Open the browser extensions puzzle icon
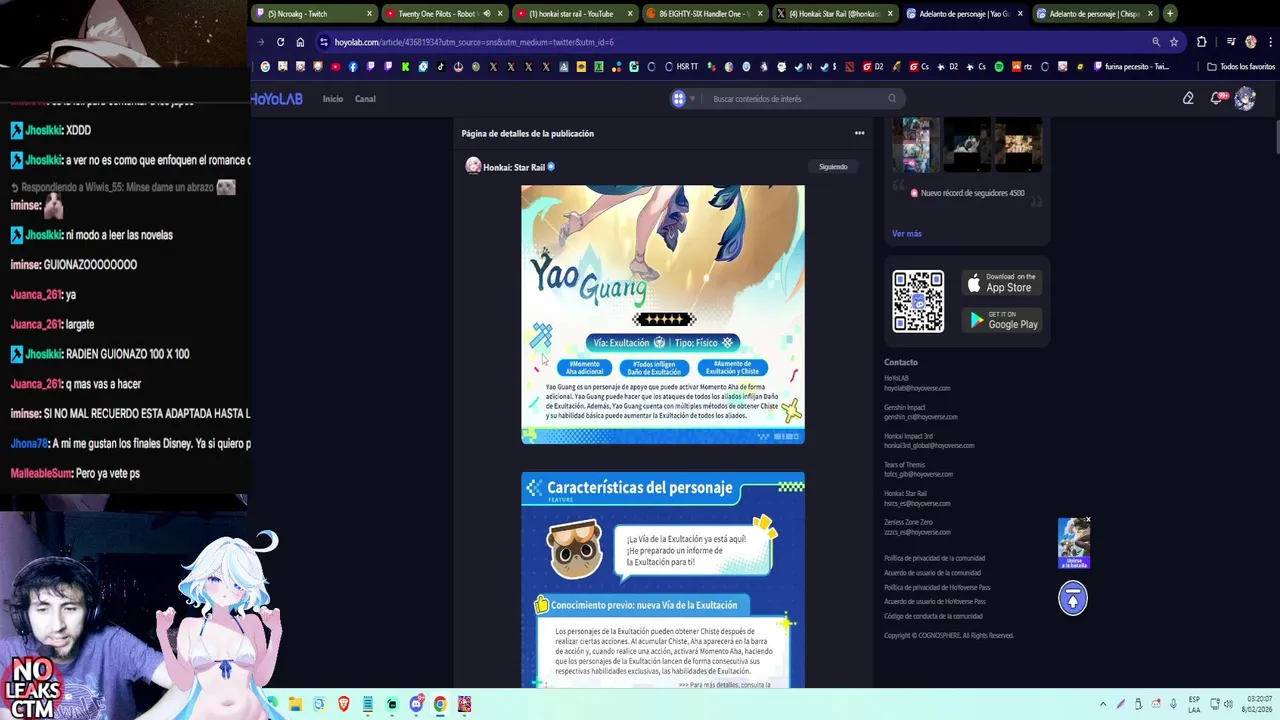The image size is (1280, 720). tap(1202, 42)
